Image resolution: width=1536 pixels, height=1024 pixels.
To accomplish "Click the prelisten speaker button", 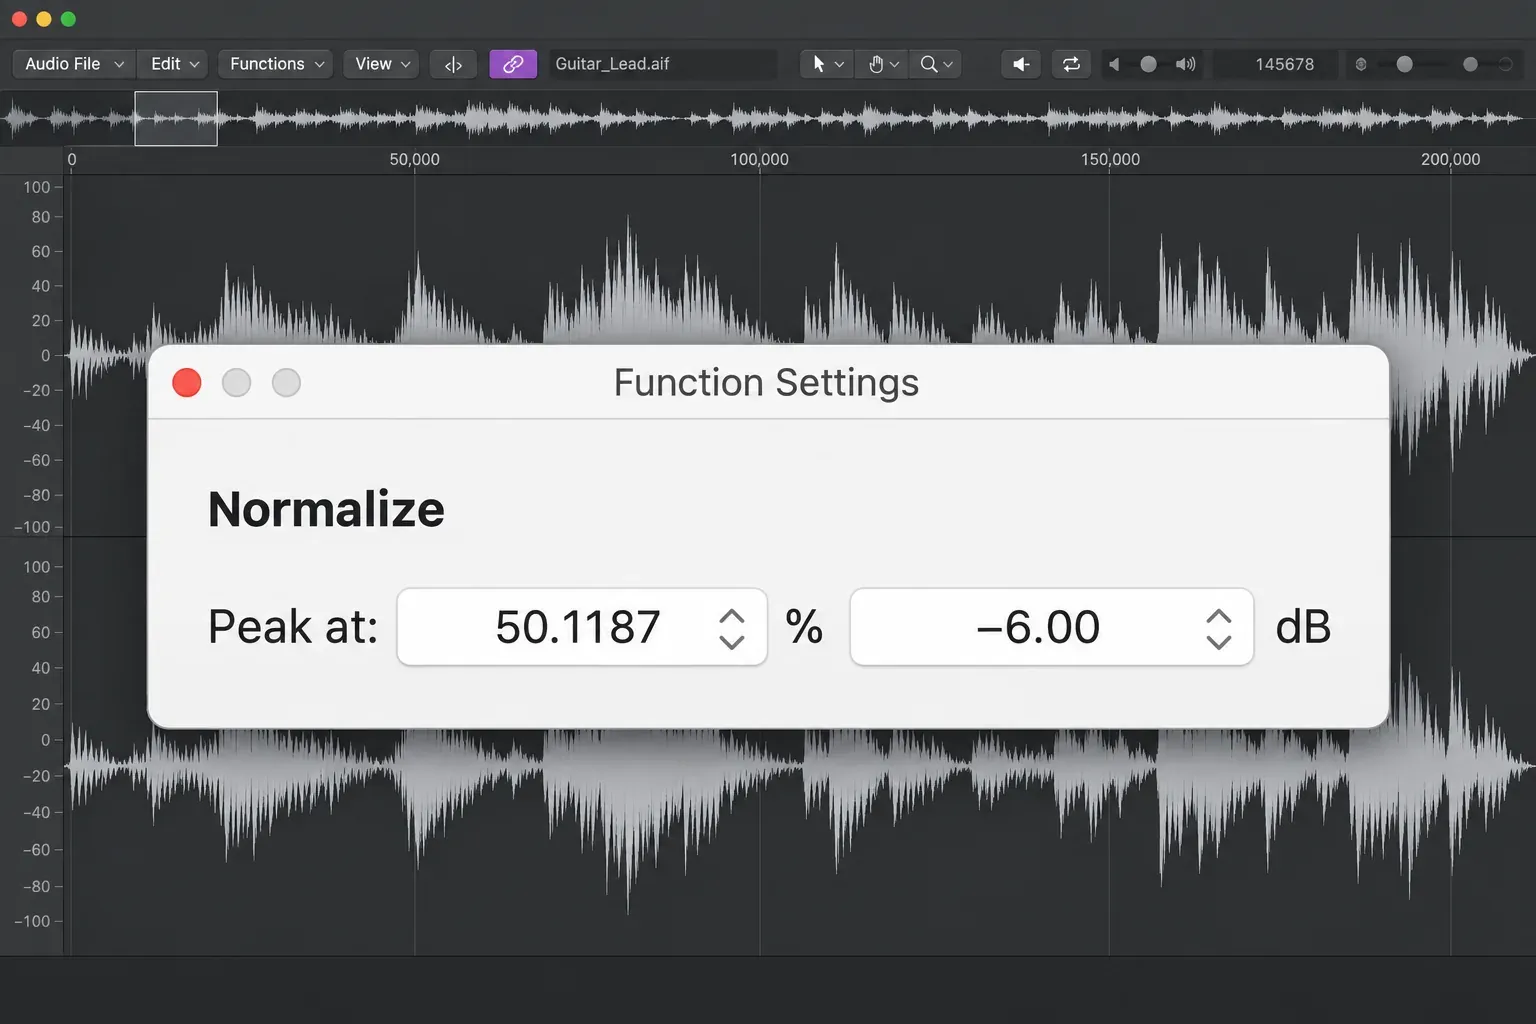I will tap(1021, 64).
